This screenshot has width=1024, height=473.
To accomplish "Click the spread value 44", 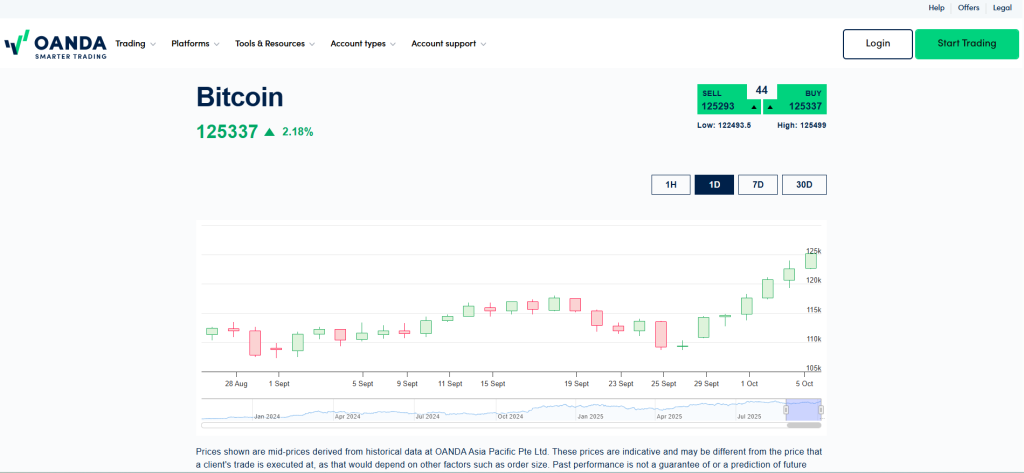I will (761, 90).
